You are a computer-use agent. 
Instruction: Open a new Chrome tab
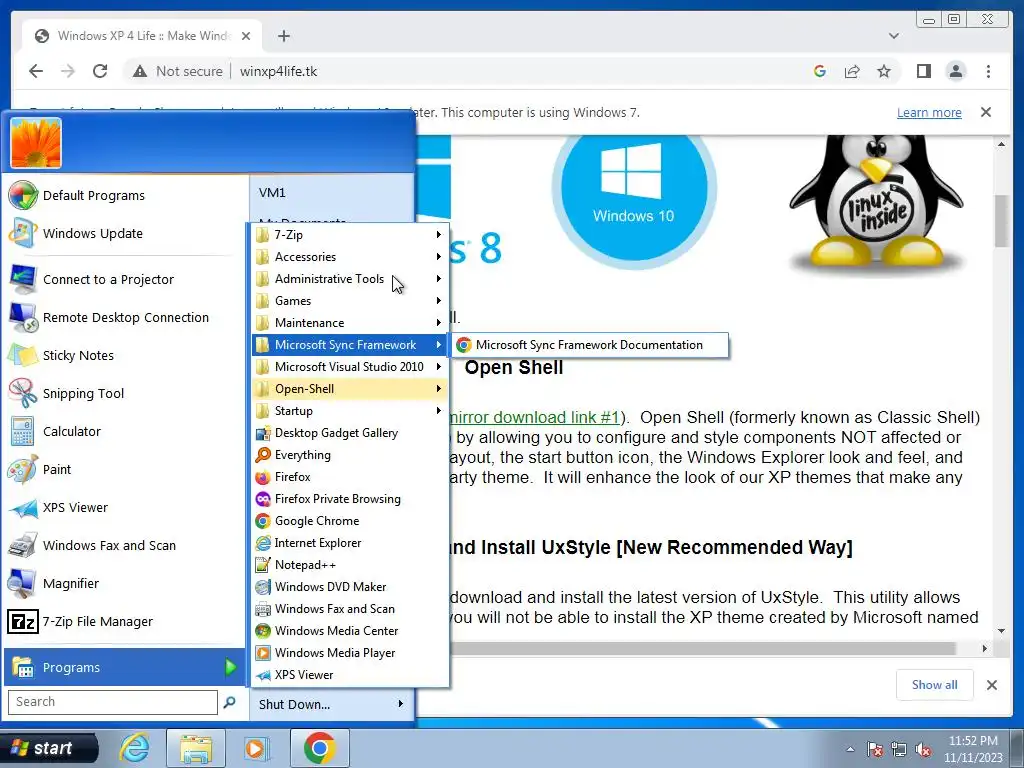coord(283,36)
